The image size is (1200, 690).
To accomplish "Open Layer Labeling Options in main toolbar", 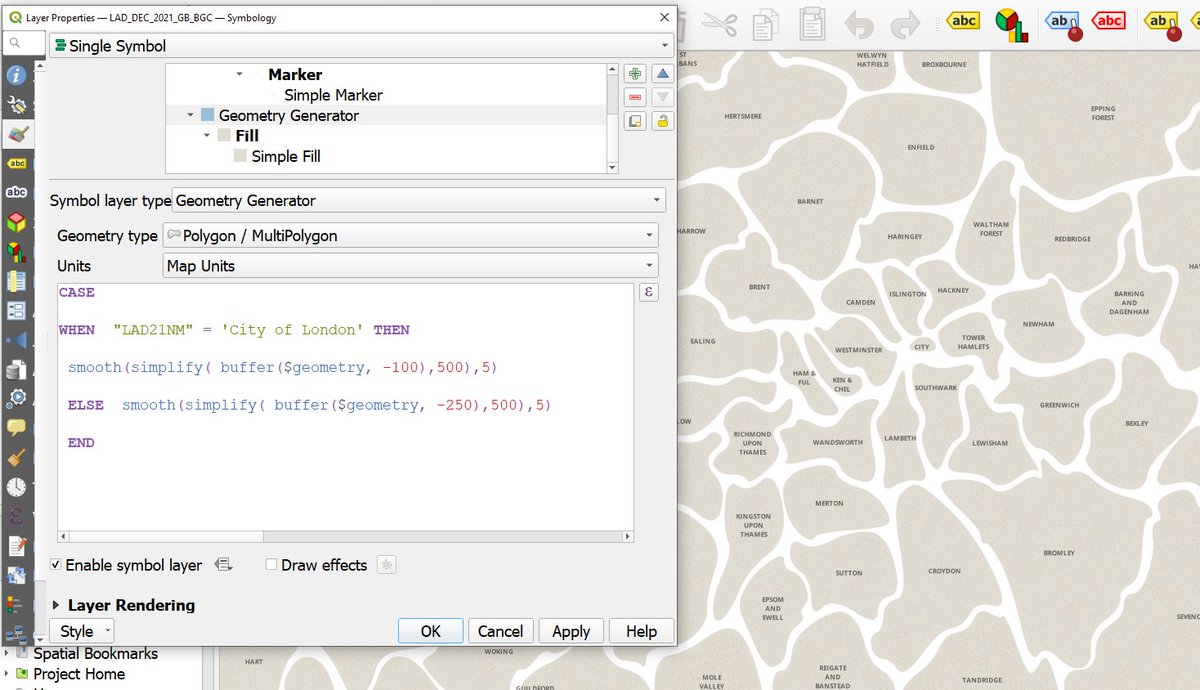I will click(x=962, y=21).
